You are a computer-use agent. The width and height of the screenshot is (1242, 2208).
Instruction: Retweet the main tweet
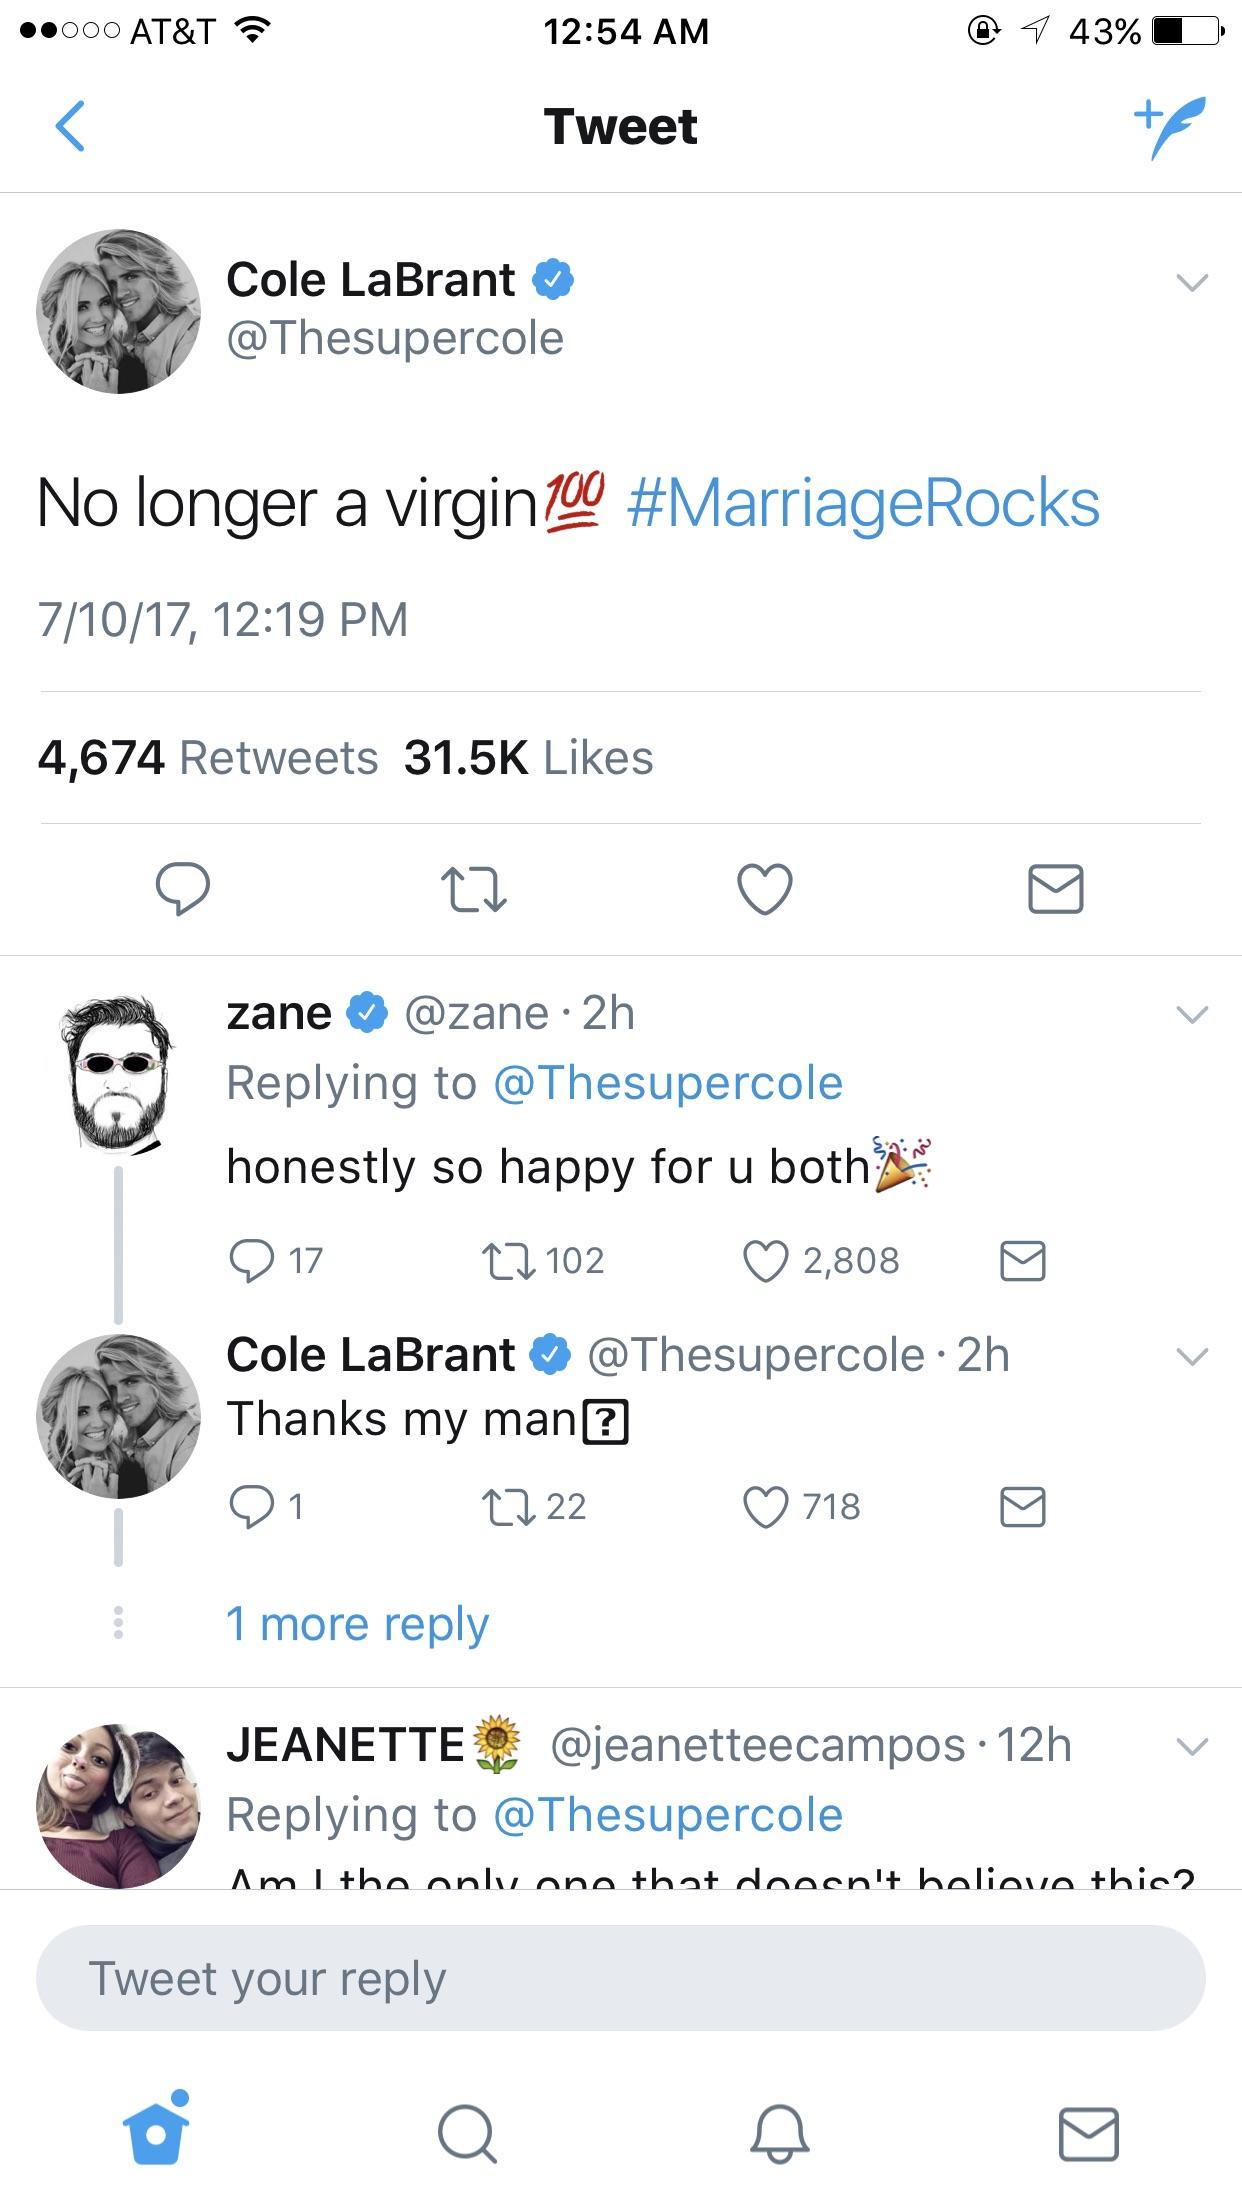pos(474,889)
